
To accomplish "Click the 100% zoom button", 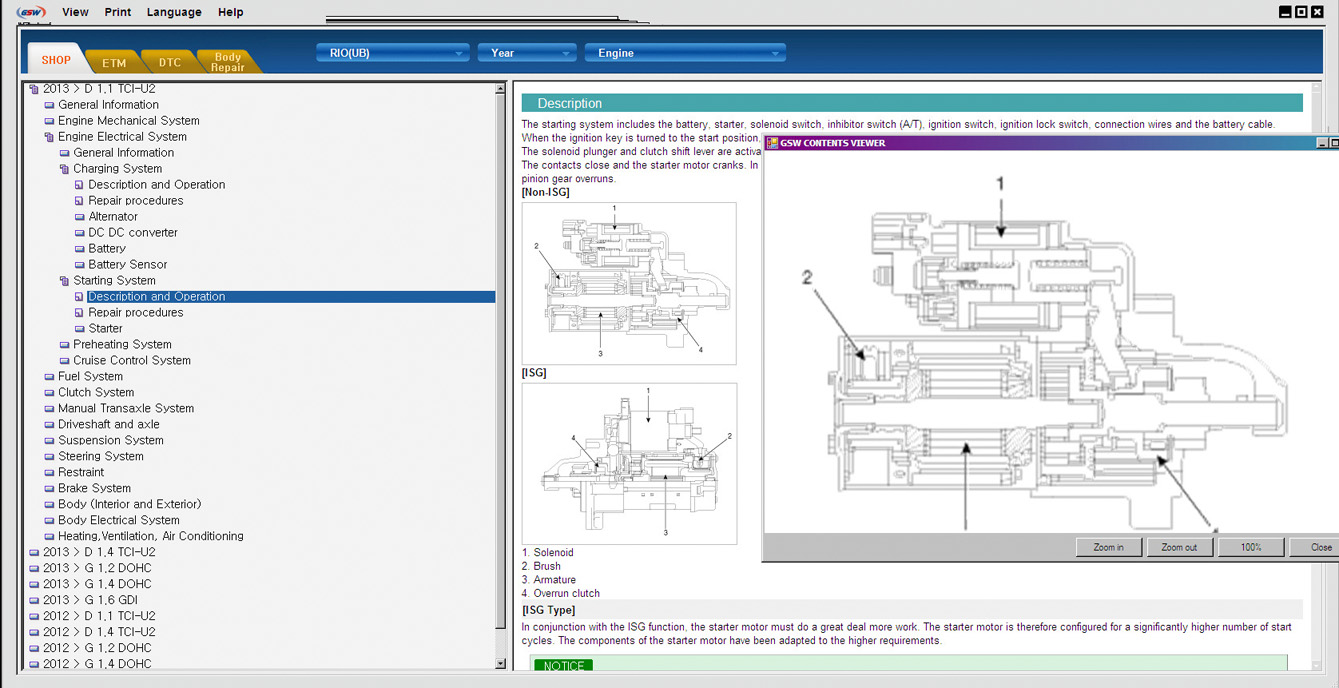I will tap(1250, 547).
